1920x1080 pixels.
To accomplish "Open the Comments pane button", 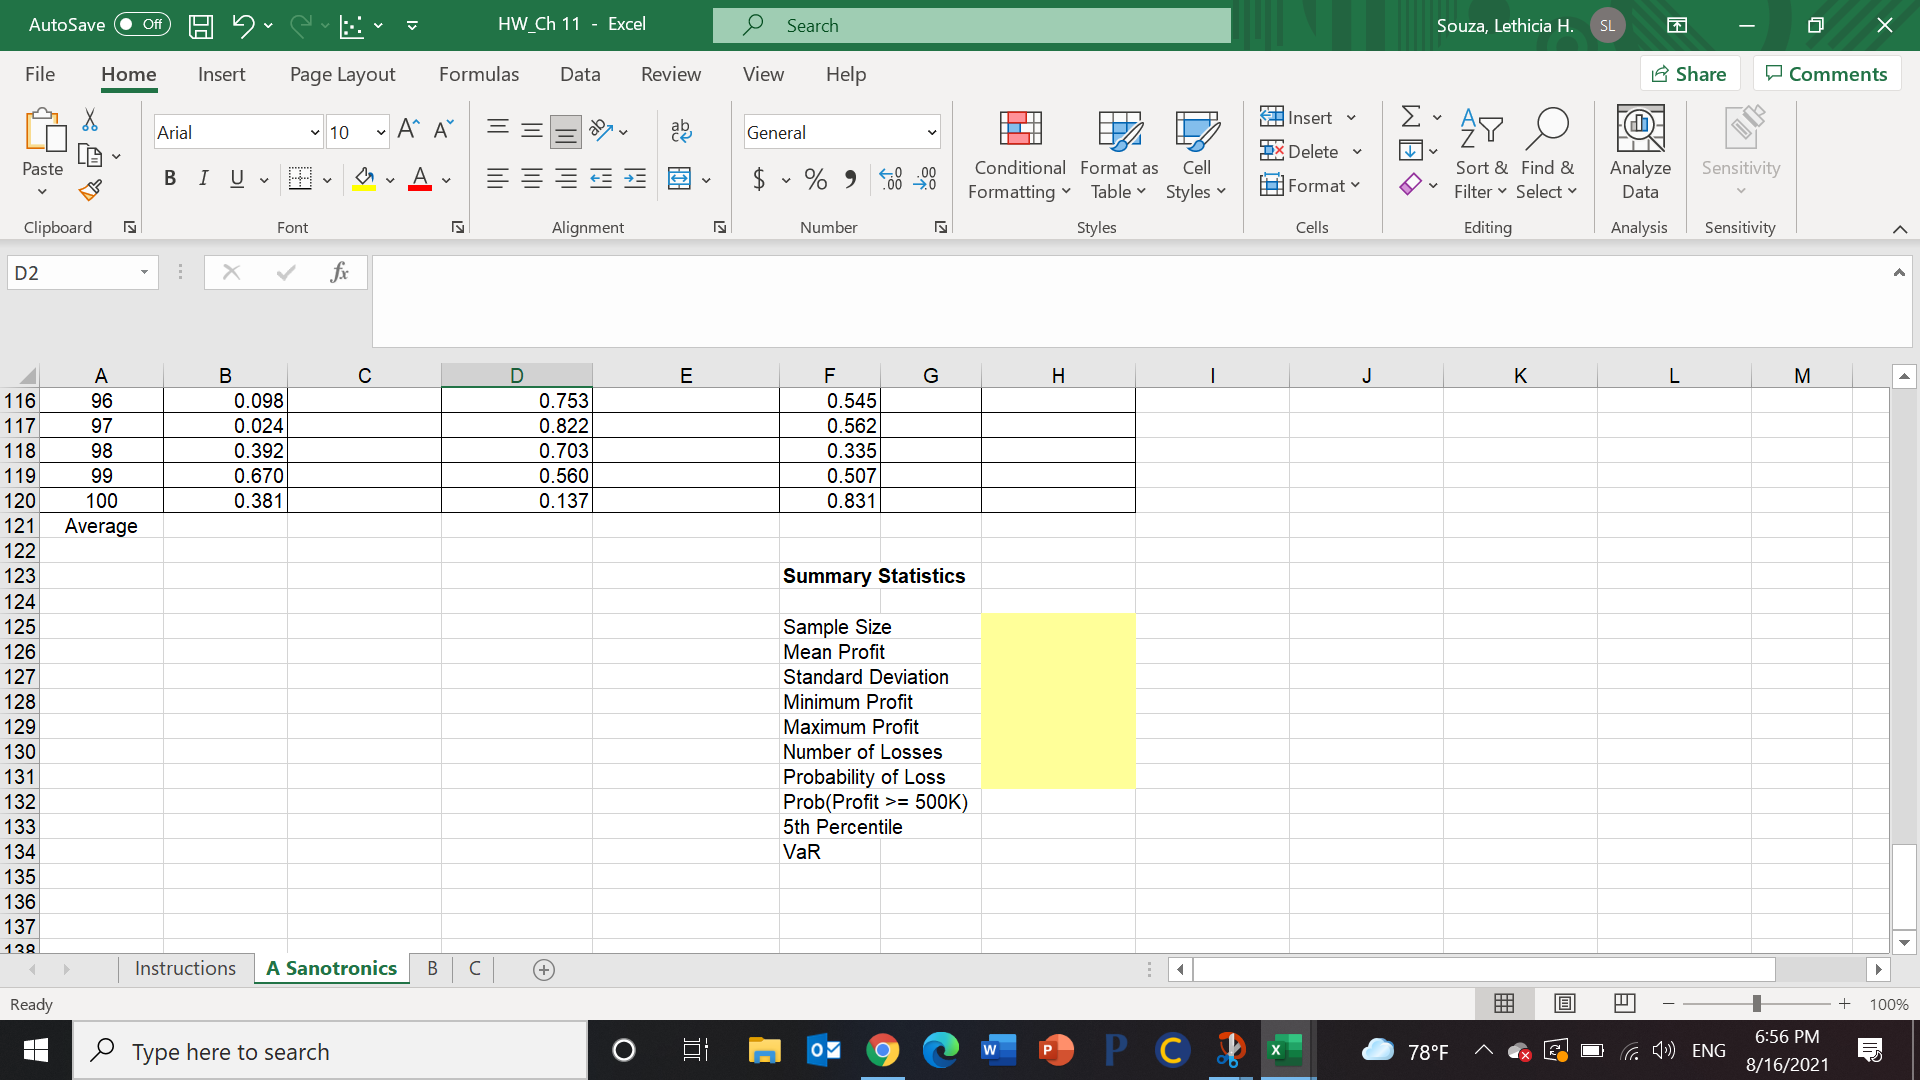I will 1826,74.
